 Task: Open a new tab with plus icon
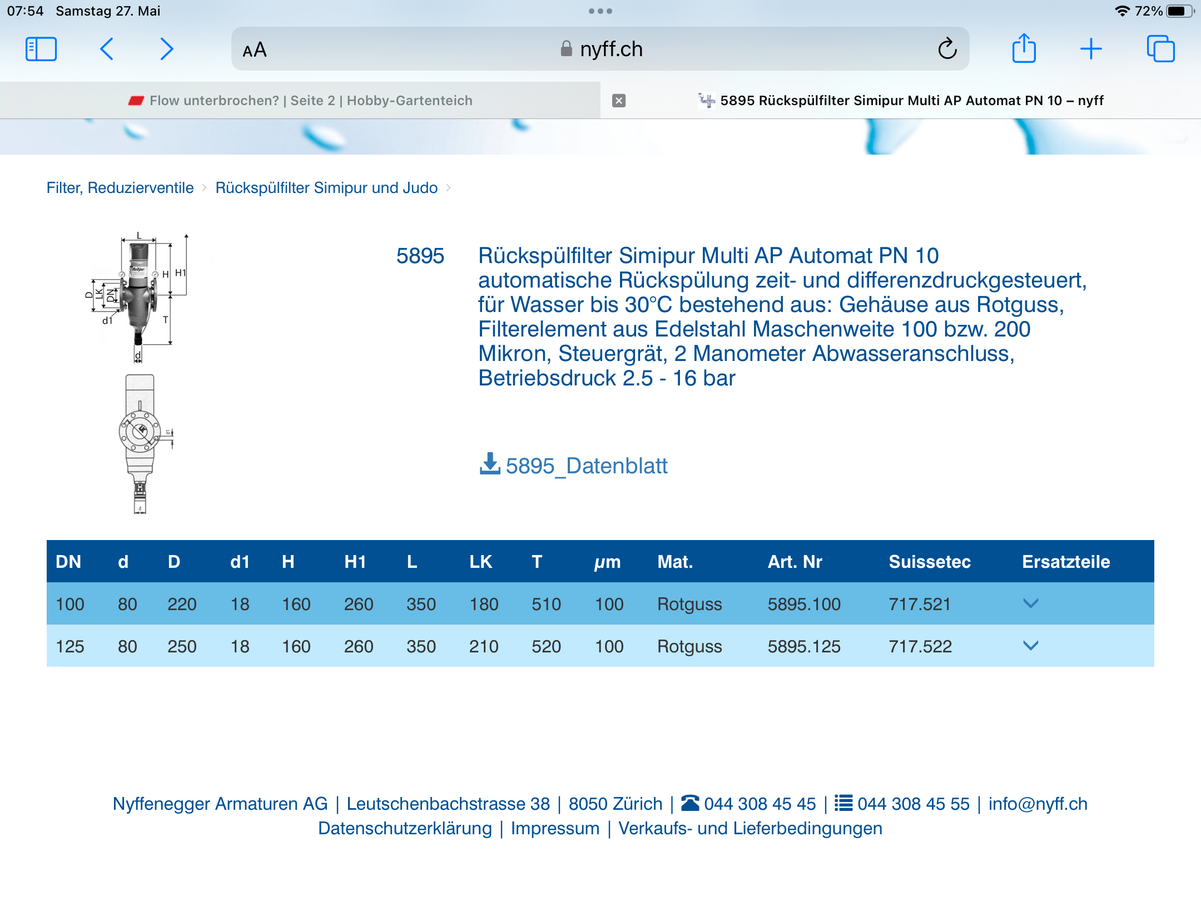[1091, 49]
